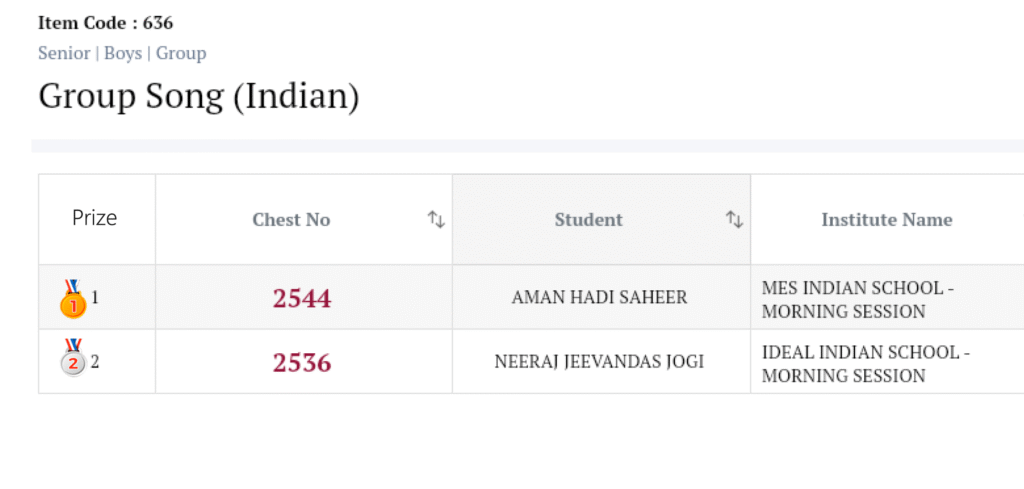Click the Chest No sort arrows icon
Image resolution: width=1024 pixels, height=489 pixels.
tap(436, 219)
